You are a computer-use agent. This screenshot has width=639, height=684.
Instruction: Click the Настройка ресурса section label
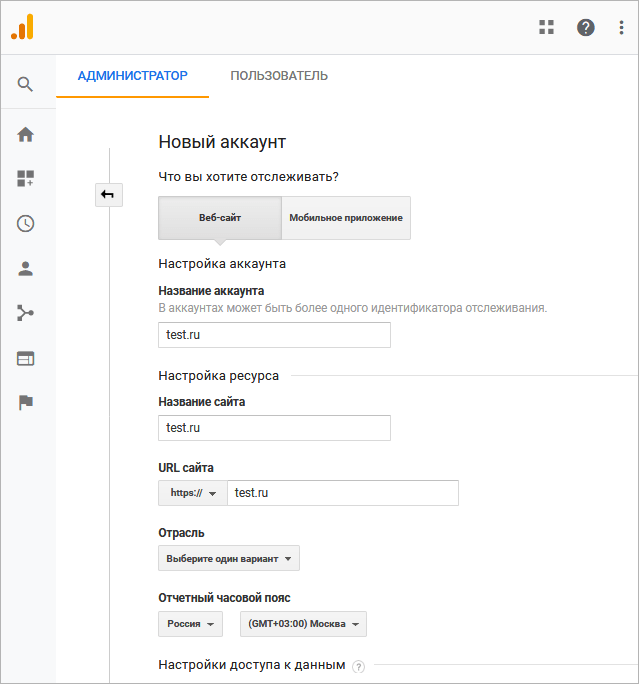click(219, 376)
